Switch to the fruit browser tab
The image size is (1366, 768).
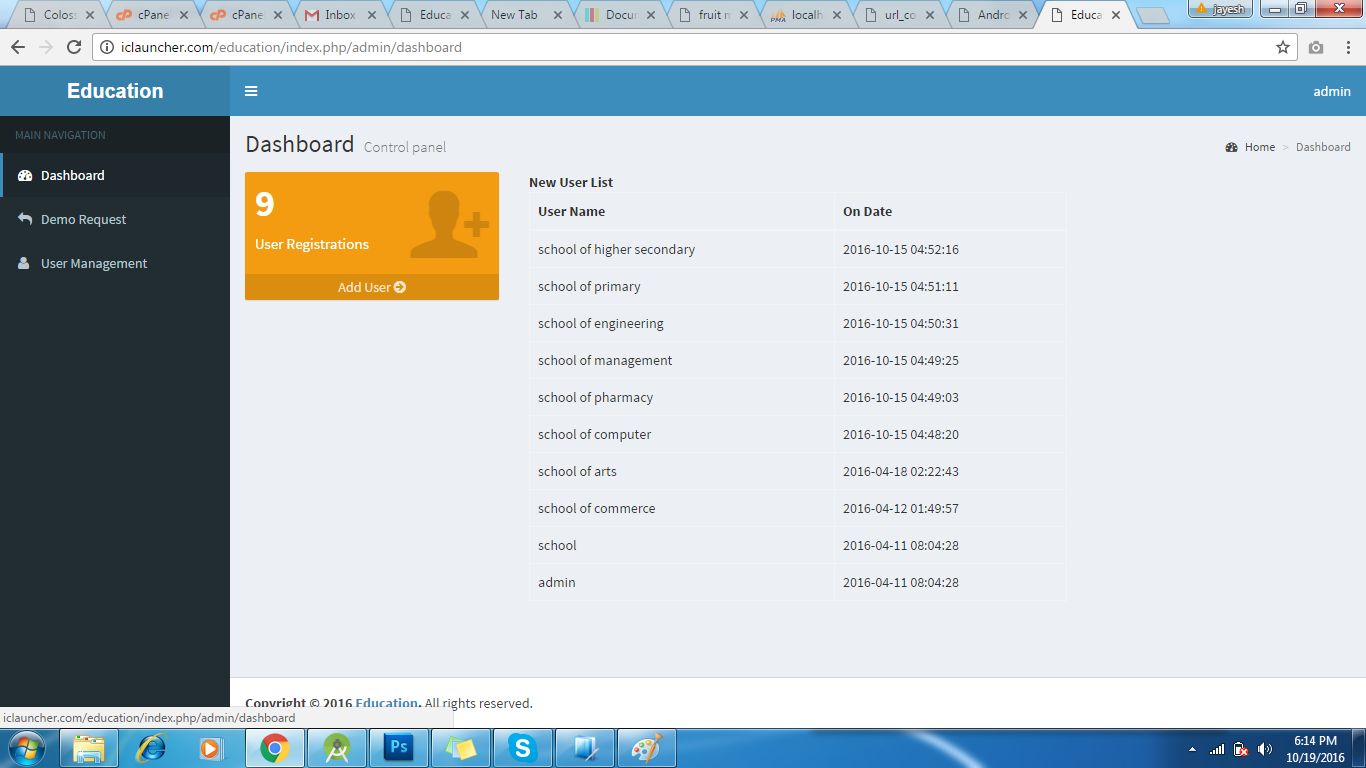click(x=715, y=15)
